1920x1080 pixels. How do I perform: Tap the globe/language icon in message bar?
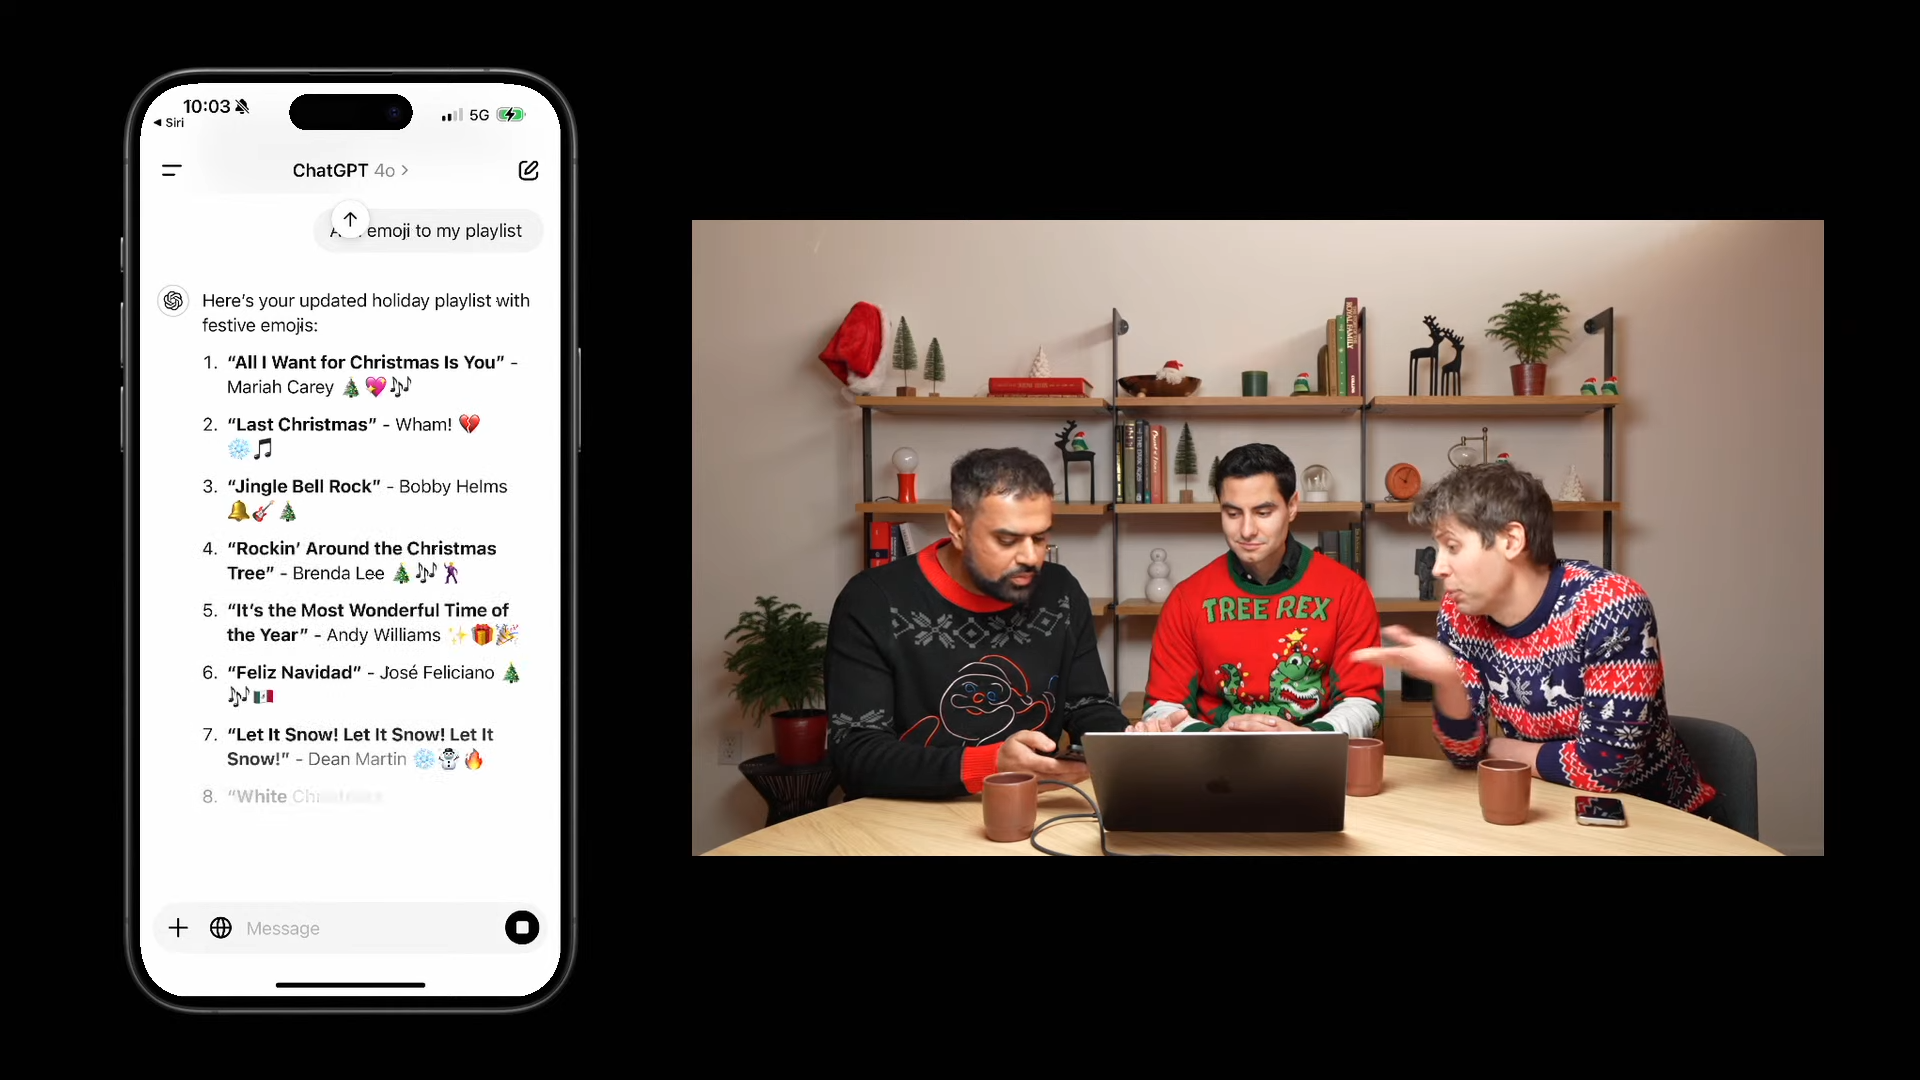(x=220, y=927)
